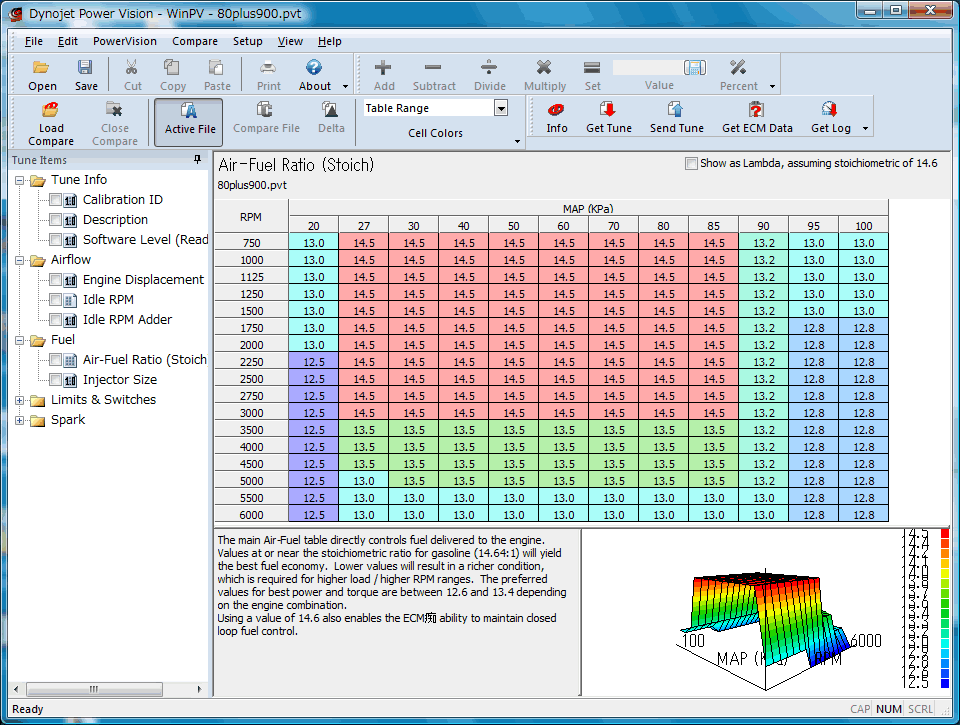Open the About information icon
The width and height of the screenshot is (960, 725).
pos(314,67)
